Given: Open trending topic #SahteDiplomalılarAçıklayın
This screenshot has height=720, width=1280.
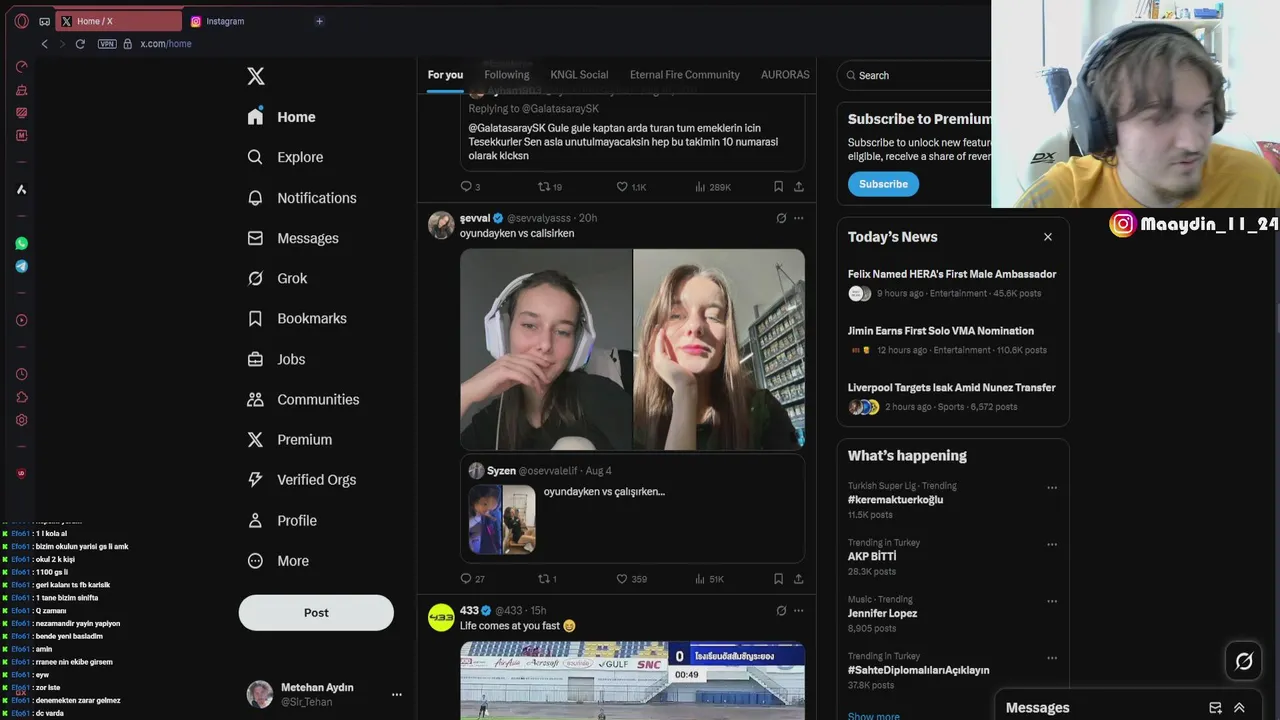Looking at the screenshot, I should pos(918,670).
